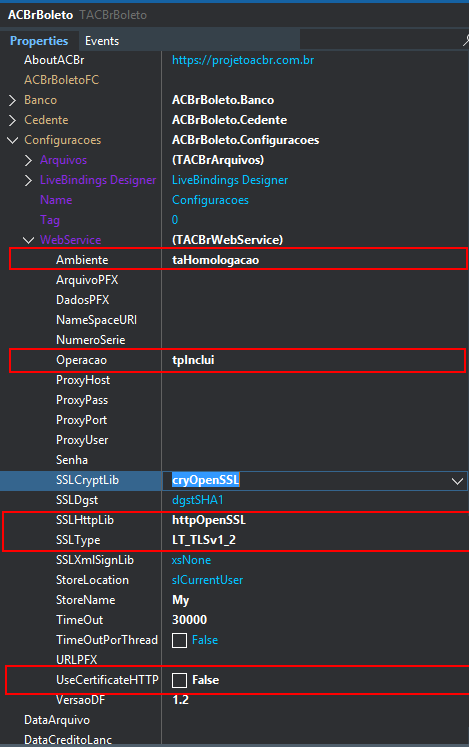Click the taHomologacao value

(215, 260)
